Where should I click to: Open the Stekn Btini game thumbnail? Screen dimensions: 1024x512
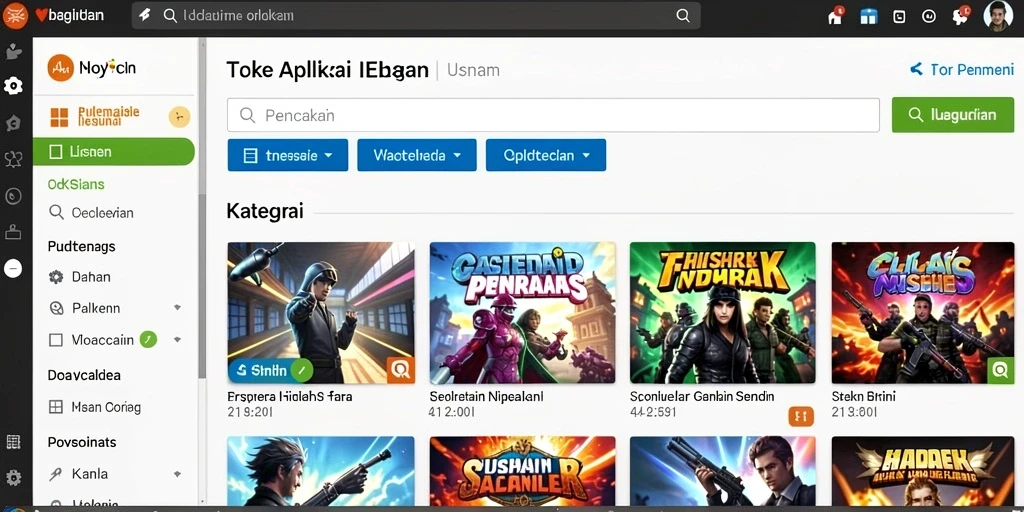coord(923,312)
